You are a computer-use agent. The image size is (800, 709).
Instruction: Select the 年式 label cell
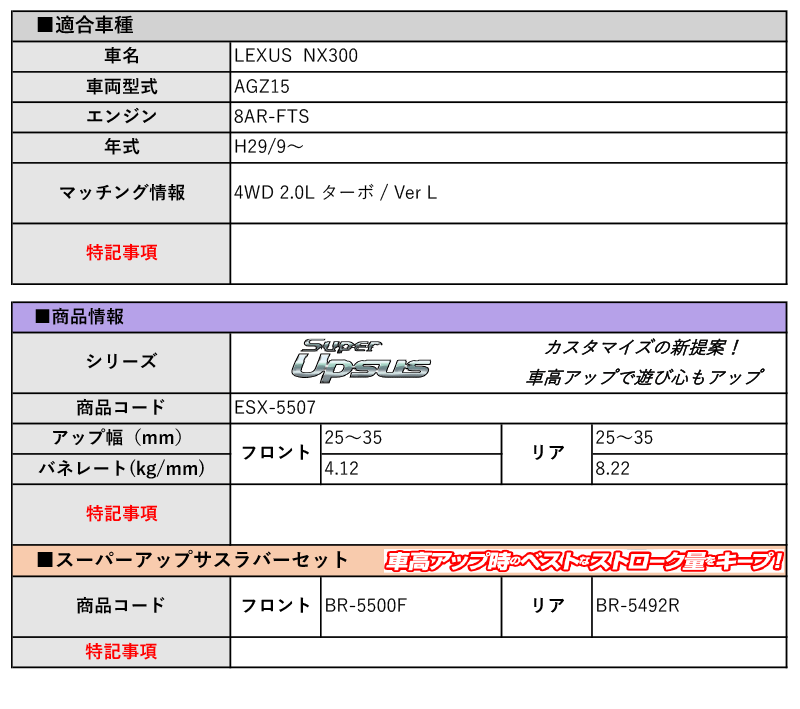point(121,147)
